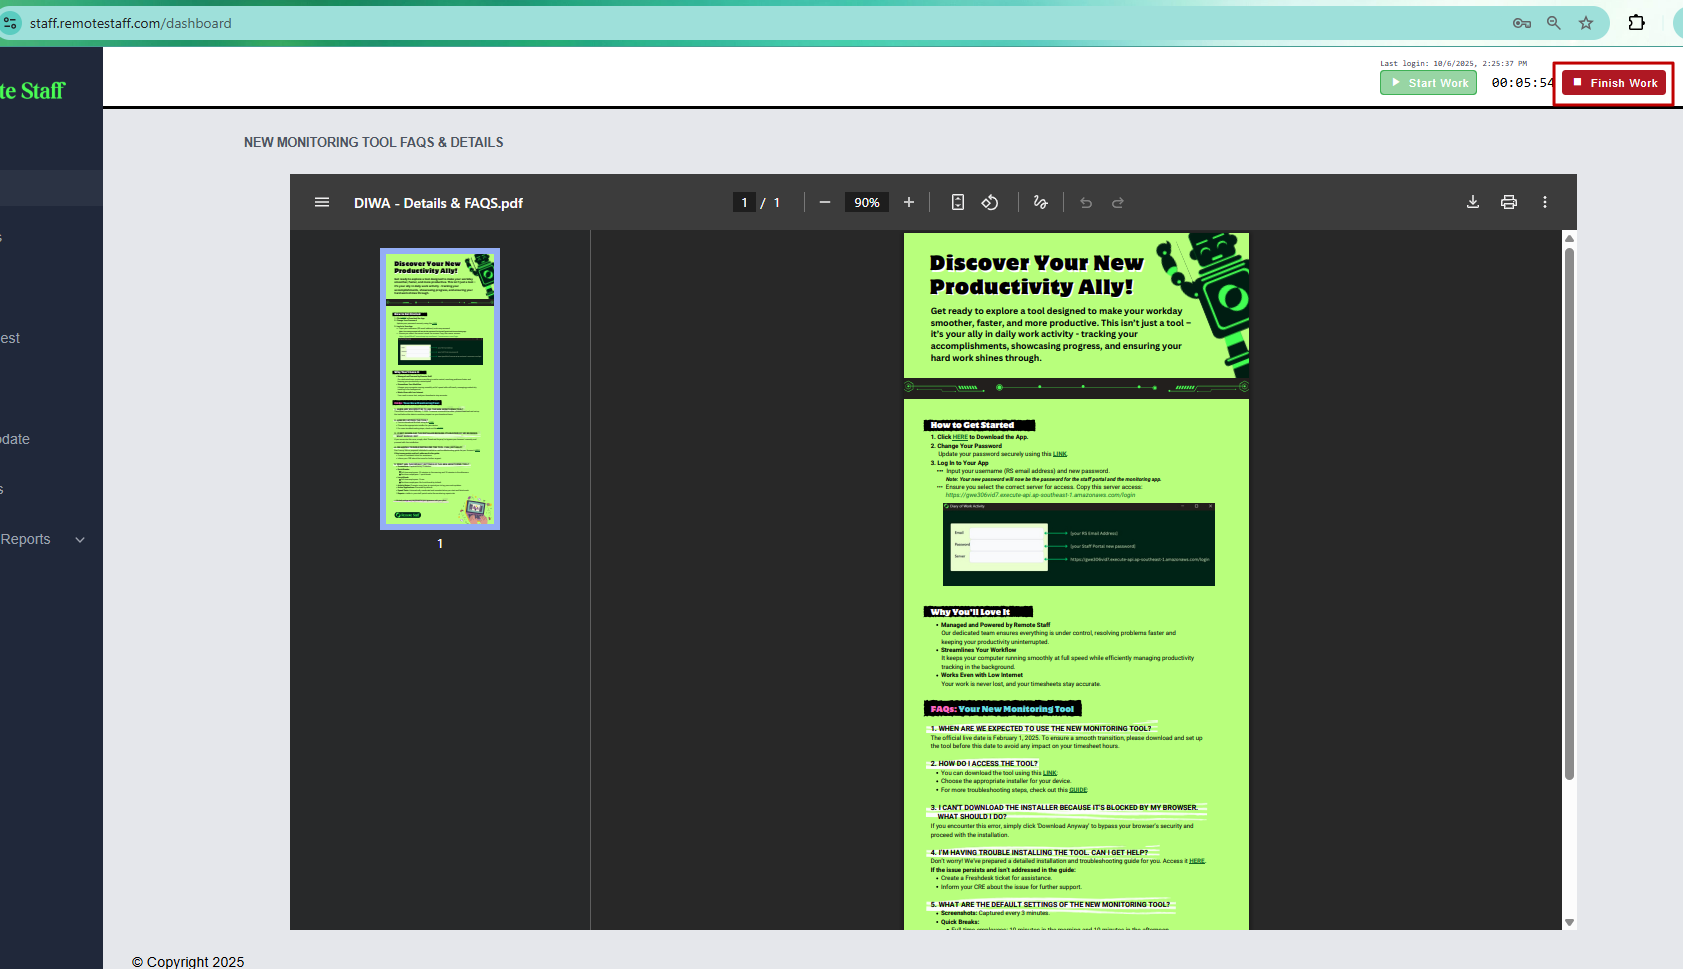Click the PDF scrollbar up arrow
Image resolution: width=1683 pixels, height=969 pixels.
(1569, 238)
